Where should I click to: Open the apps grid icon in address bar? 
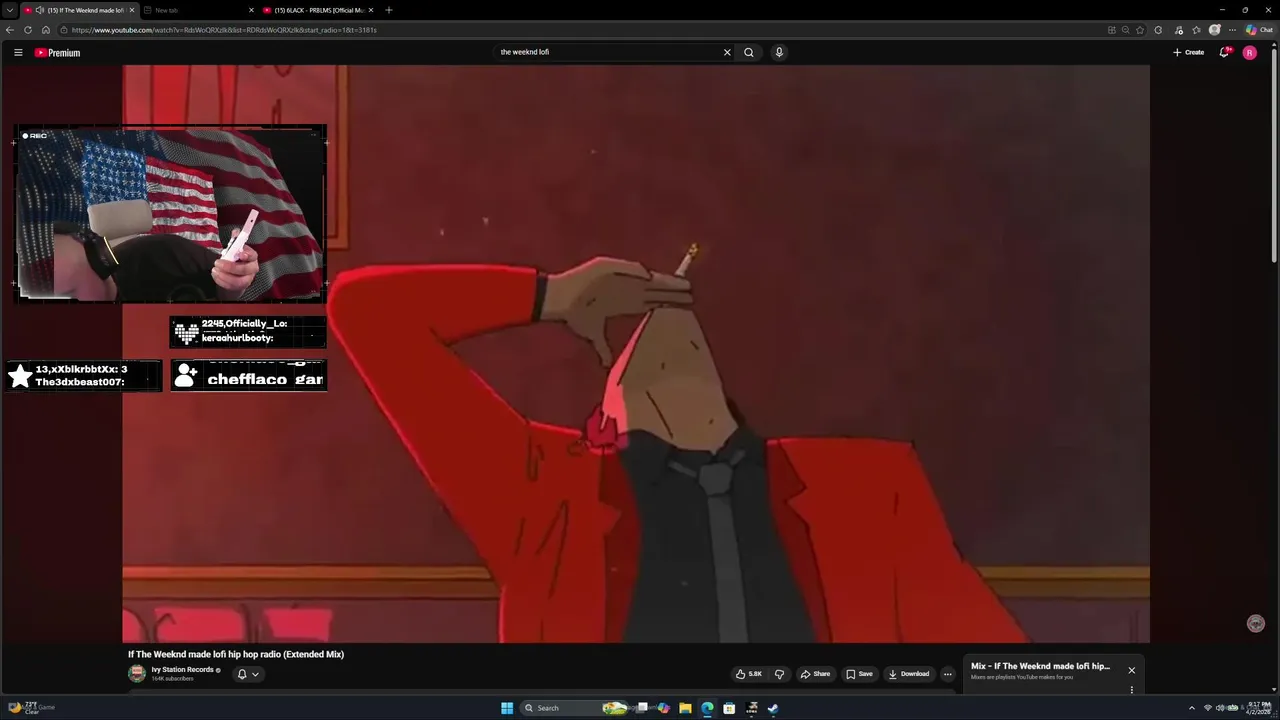(x=1112, y=30)
